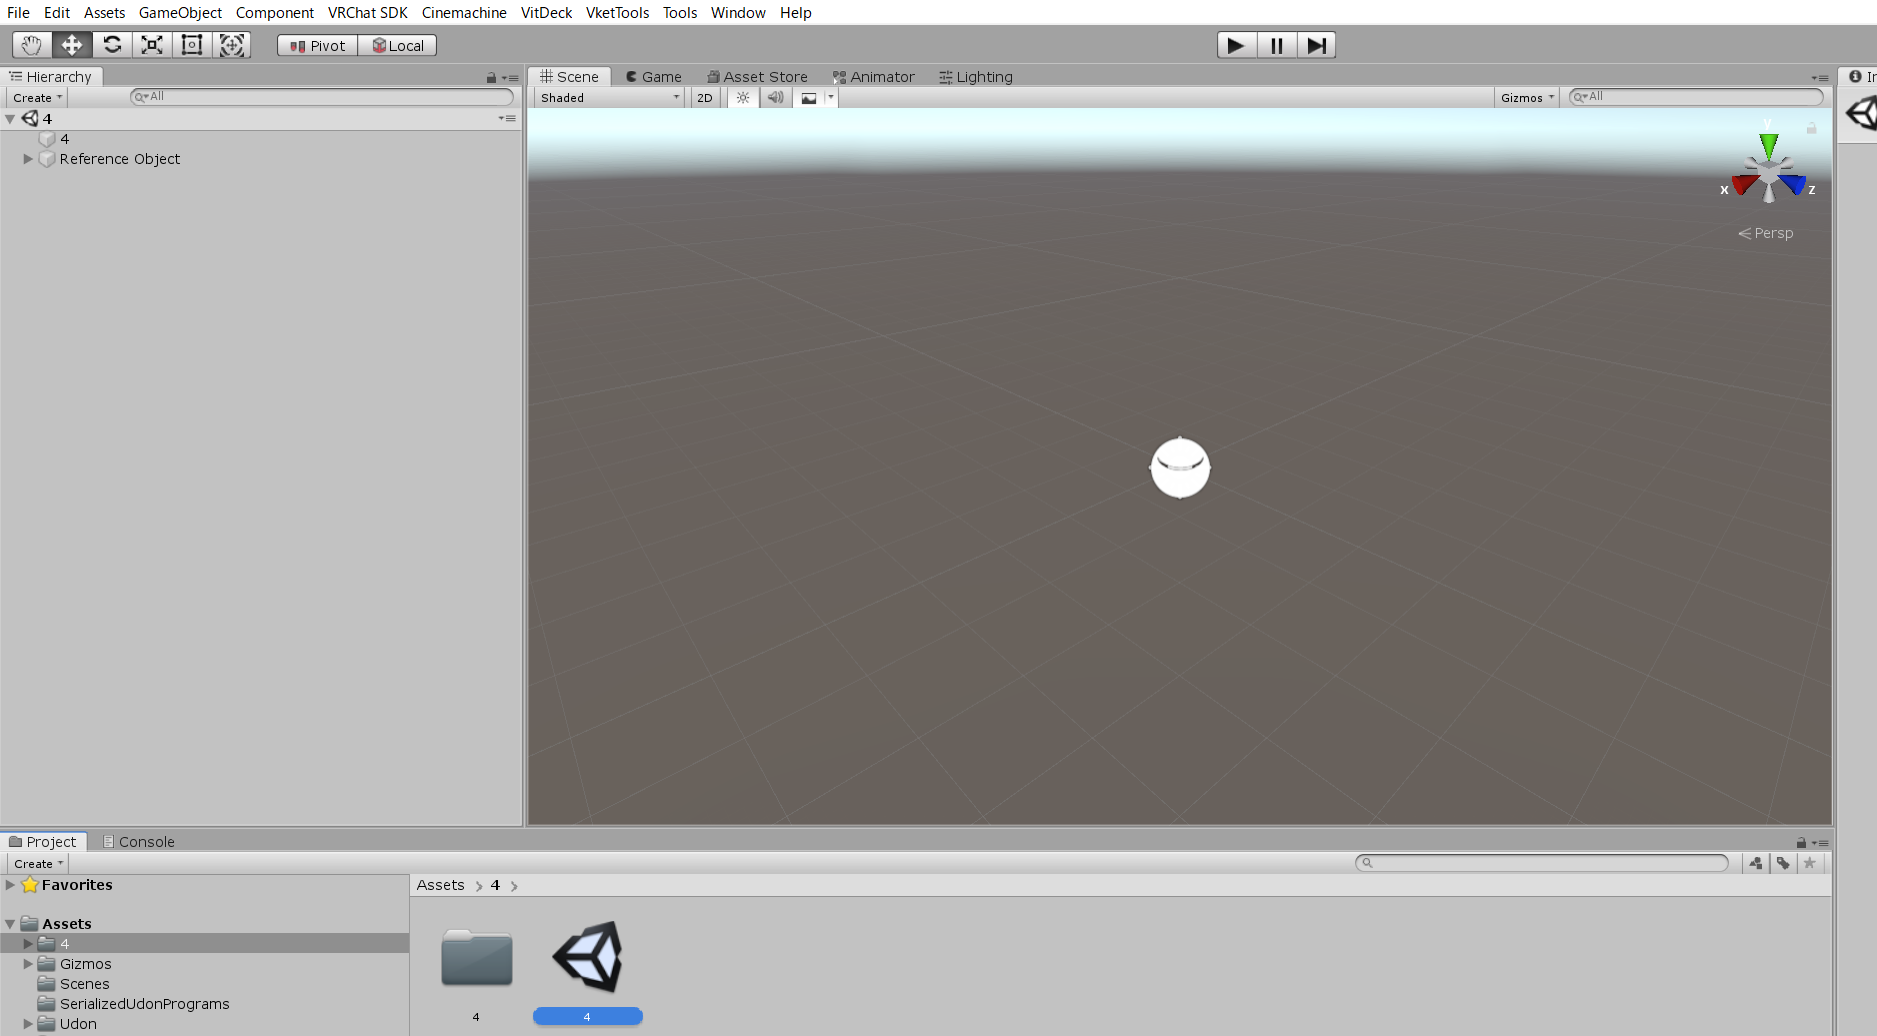This screenshot has height=1036, width=1877.
Task: Click blue Z axis on scene gizmo
Action: pos(1794,184)
